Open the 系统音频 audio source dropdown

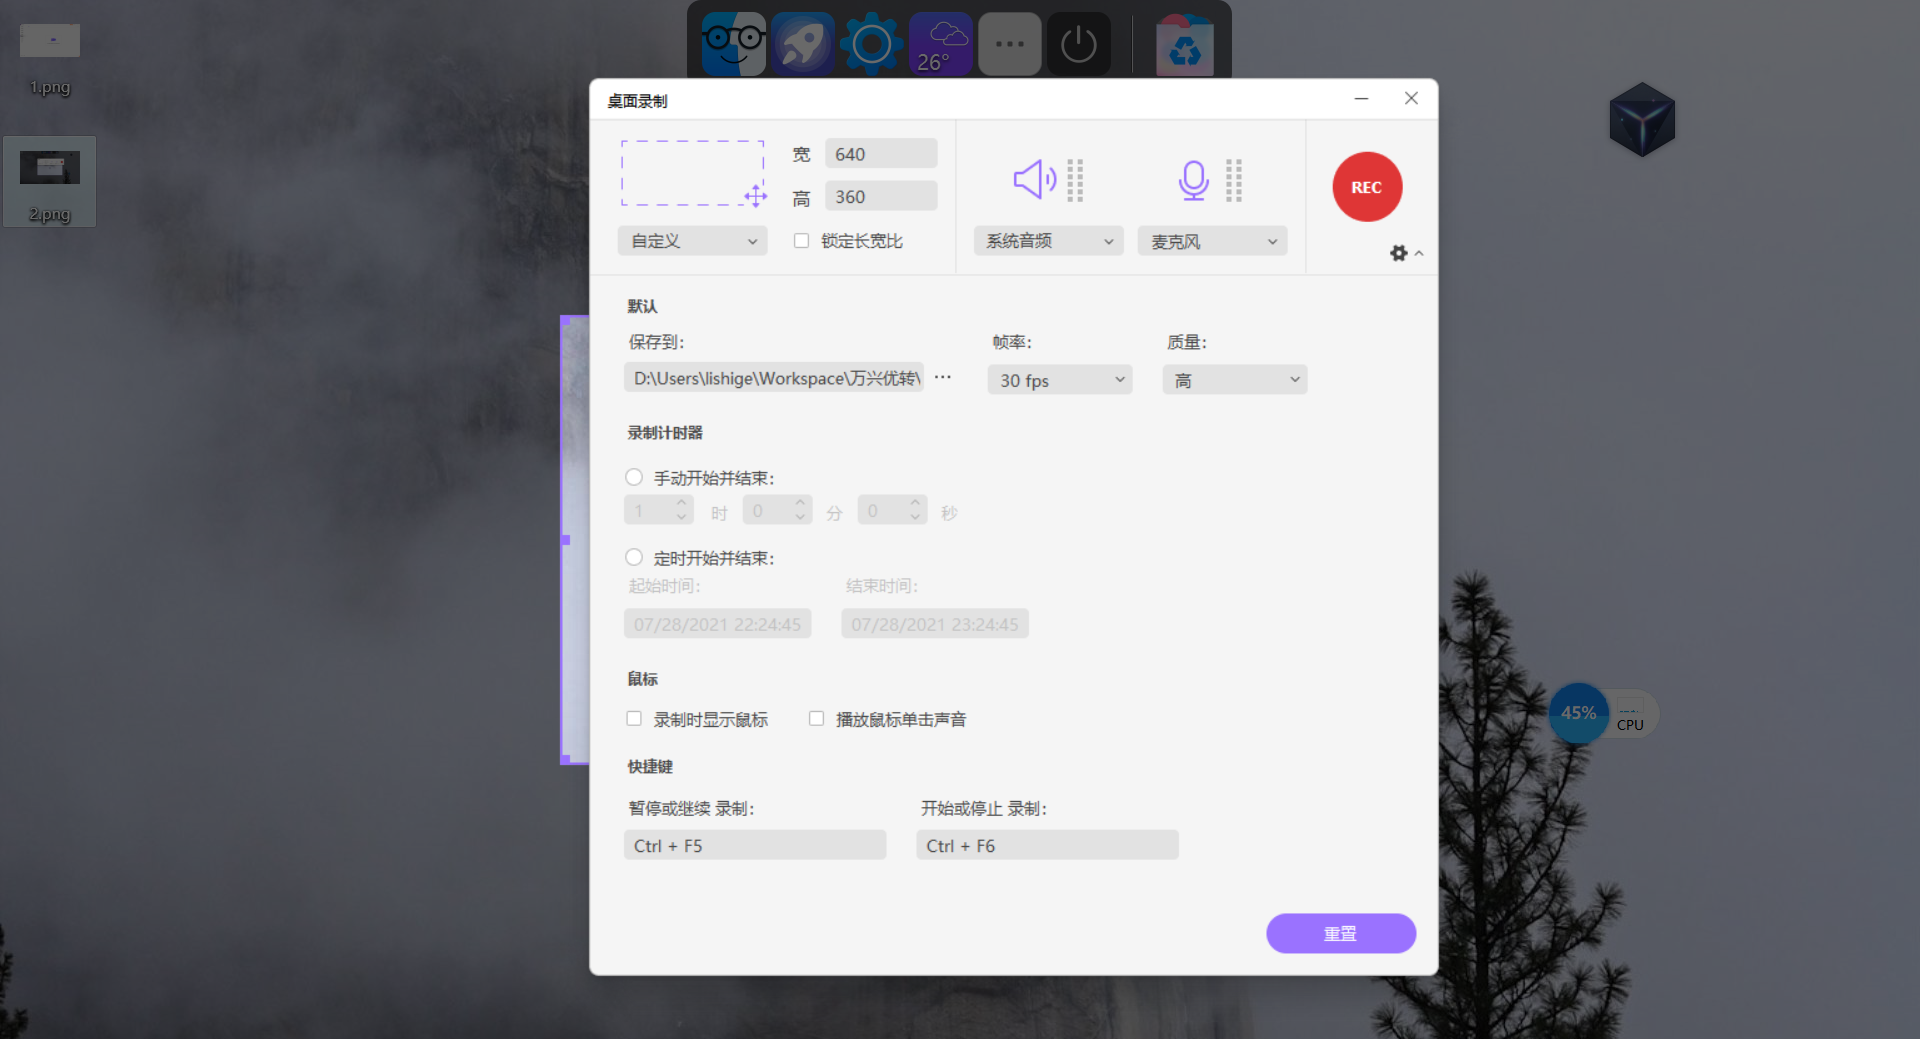pos(1047,240)
